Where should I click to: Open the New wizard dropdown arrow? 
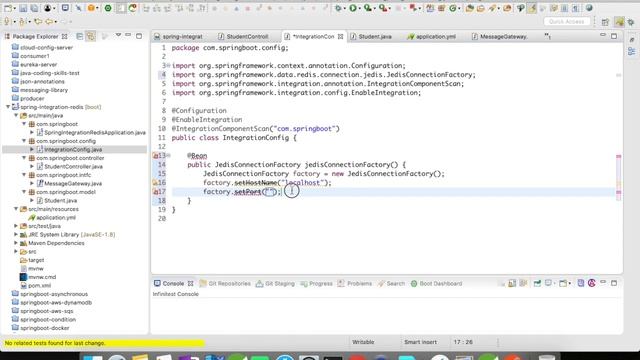tap(15, 9)
